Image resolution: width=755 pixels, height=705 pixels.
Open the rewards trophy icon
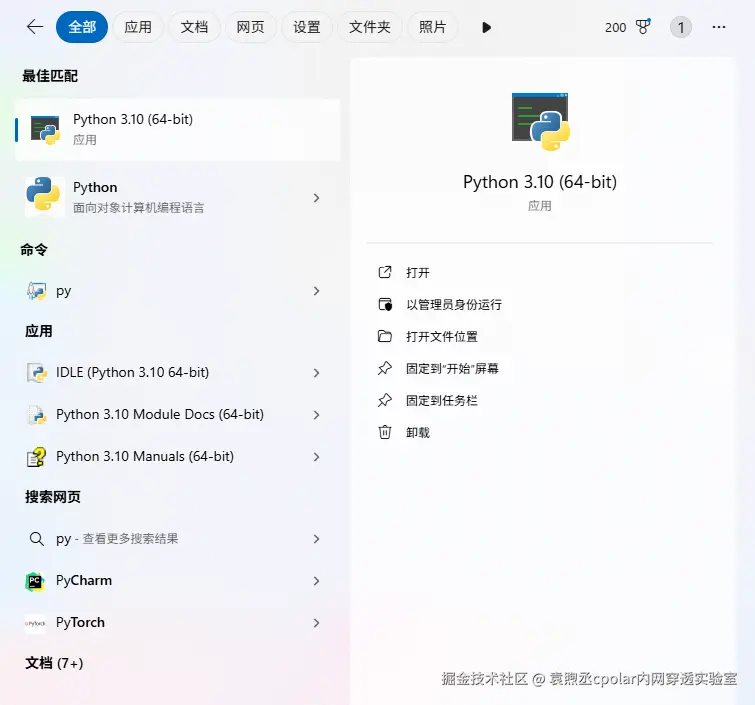point(643,27)
